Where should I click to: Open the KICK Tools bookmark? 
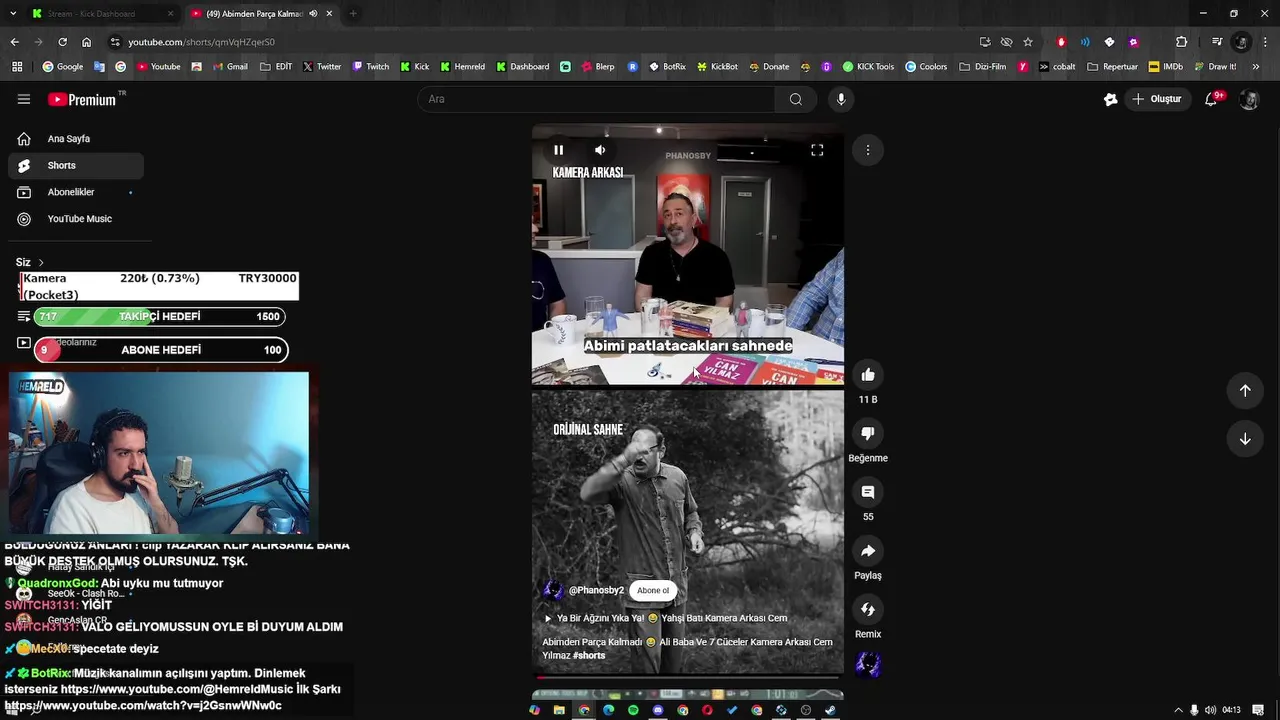[868, 67]
